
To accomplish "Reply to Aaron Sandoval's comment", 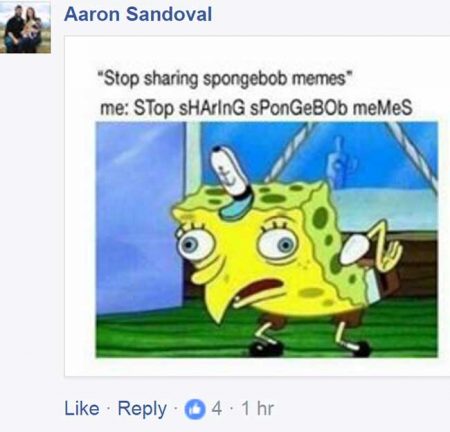I will 142,409.
